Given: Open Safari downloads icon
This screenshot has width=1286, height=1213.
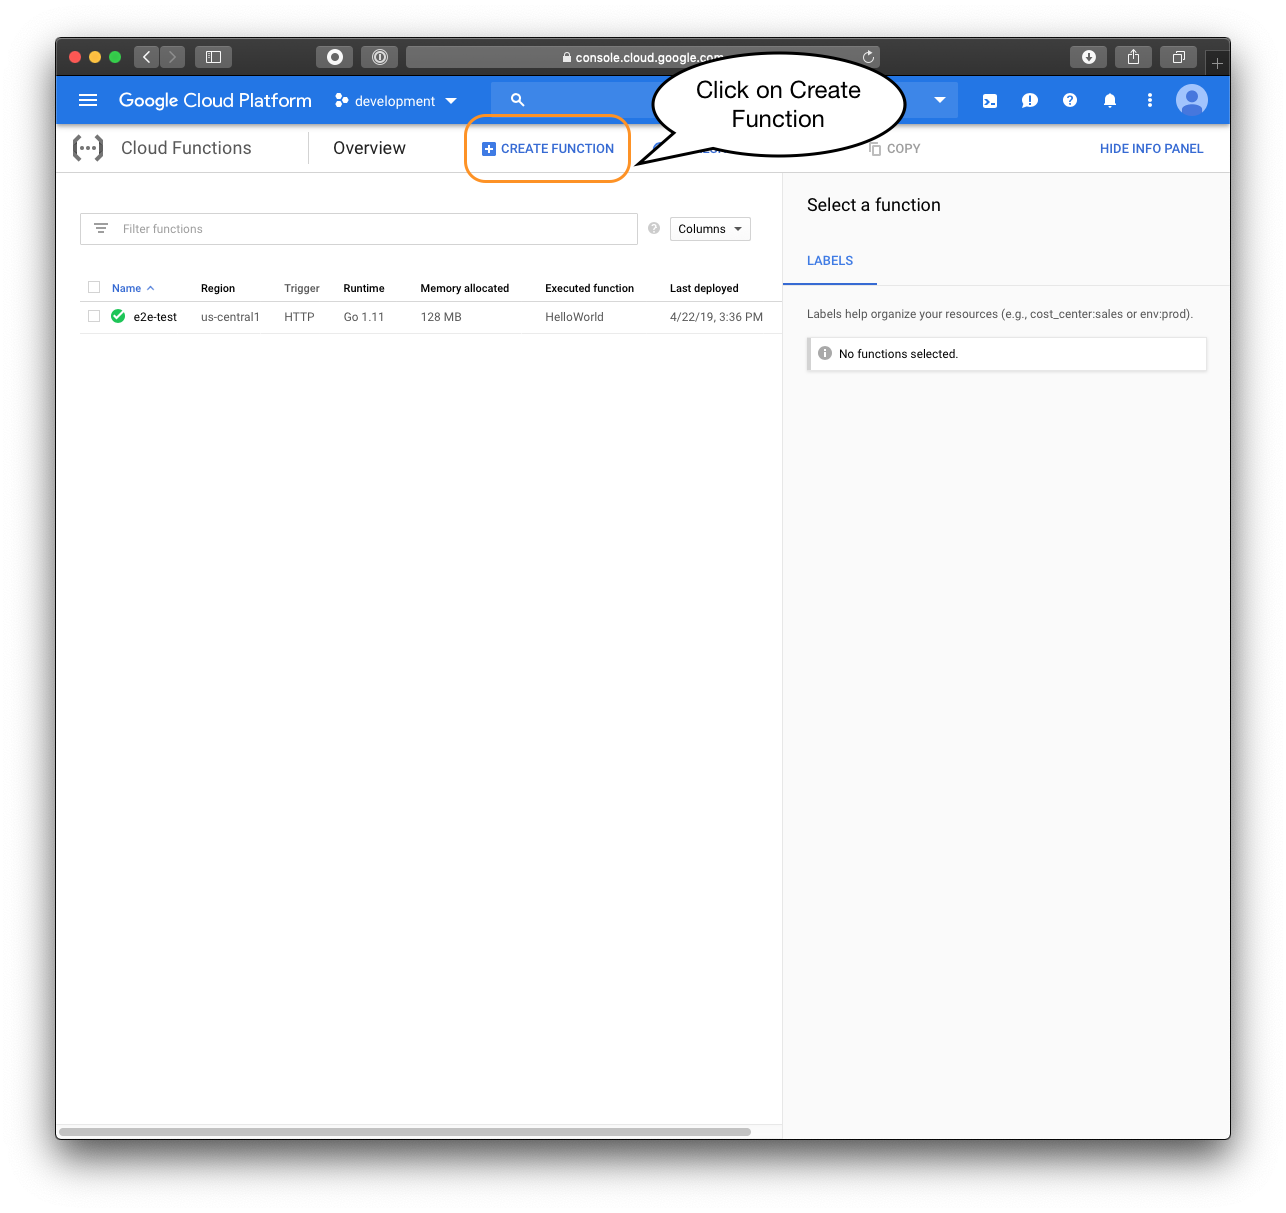Looking at the screenshot, I should (1089, 57).
